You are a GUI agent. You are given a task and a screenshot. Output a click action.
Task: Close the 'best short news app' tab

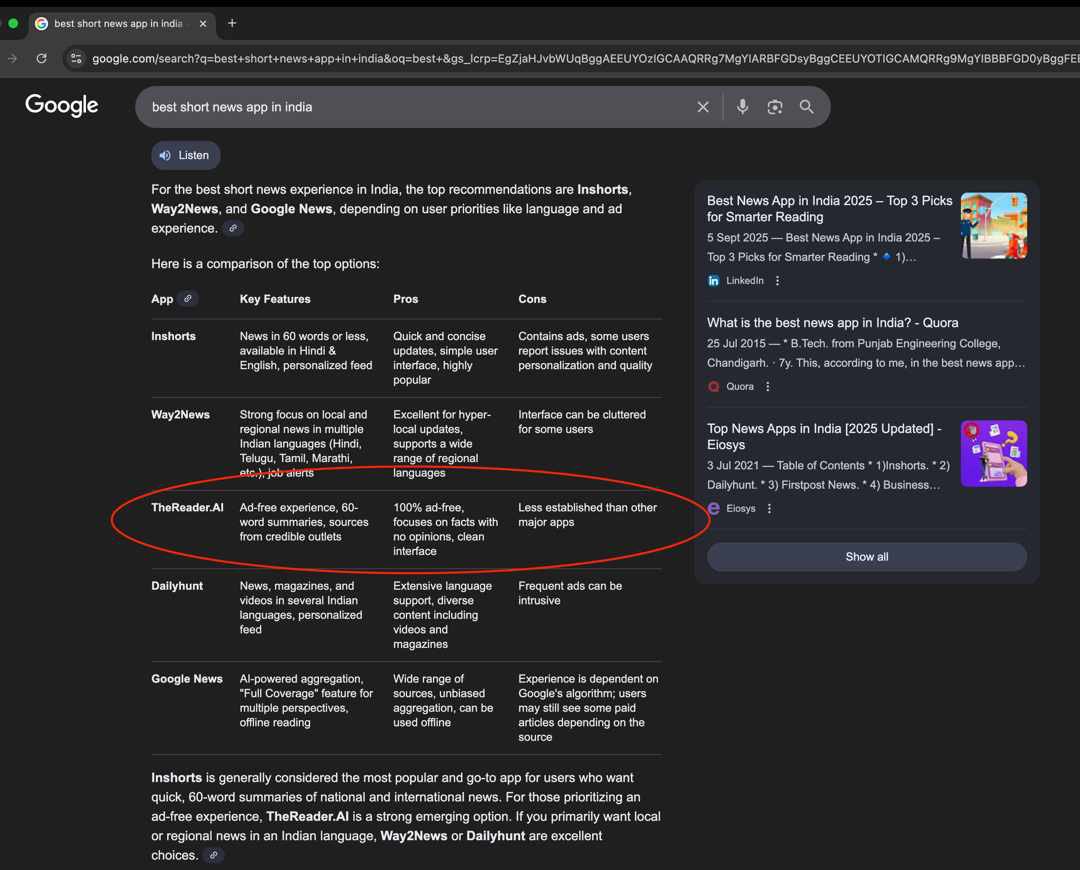202,23
